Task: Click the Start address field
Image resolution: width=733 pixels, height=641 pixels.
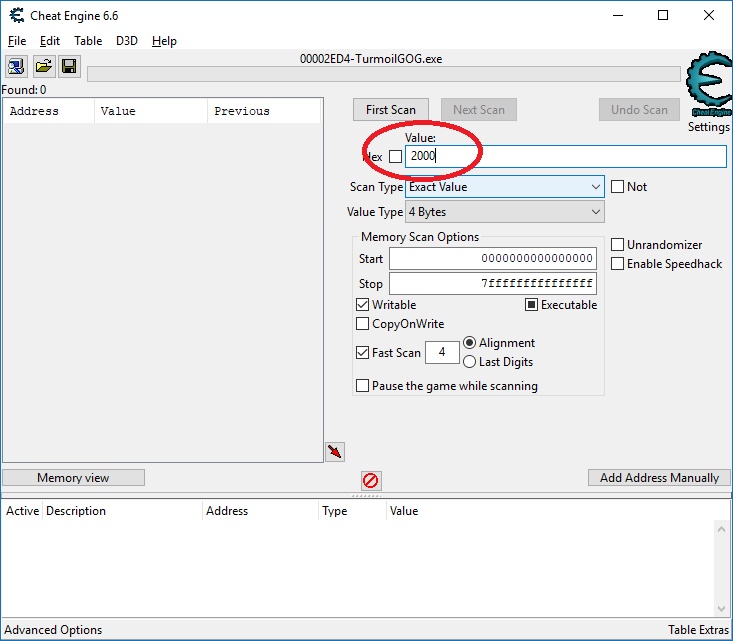Action: coord(493,259)
